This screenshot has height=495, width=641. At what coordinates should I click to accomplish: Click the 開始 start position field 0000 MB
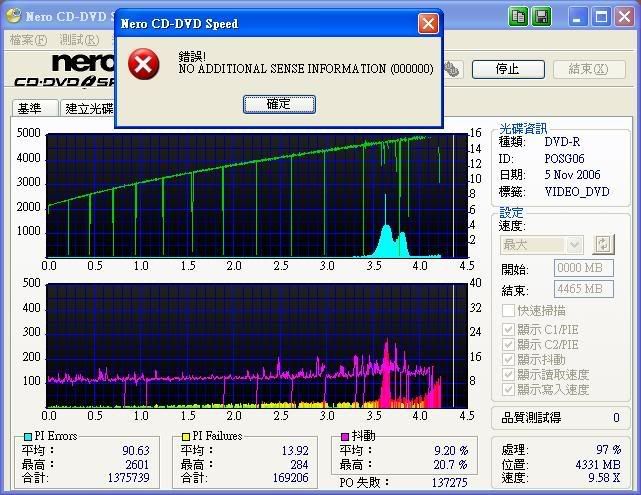584,268
